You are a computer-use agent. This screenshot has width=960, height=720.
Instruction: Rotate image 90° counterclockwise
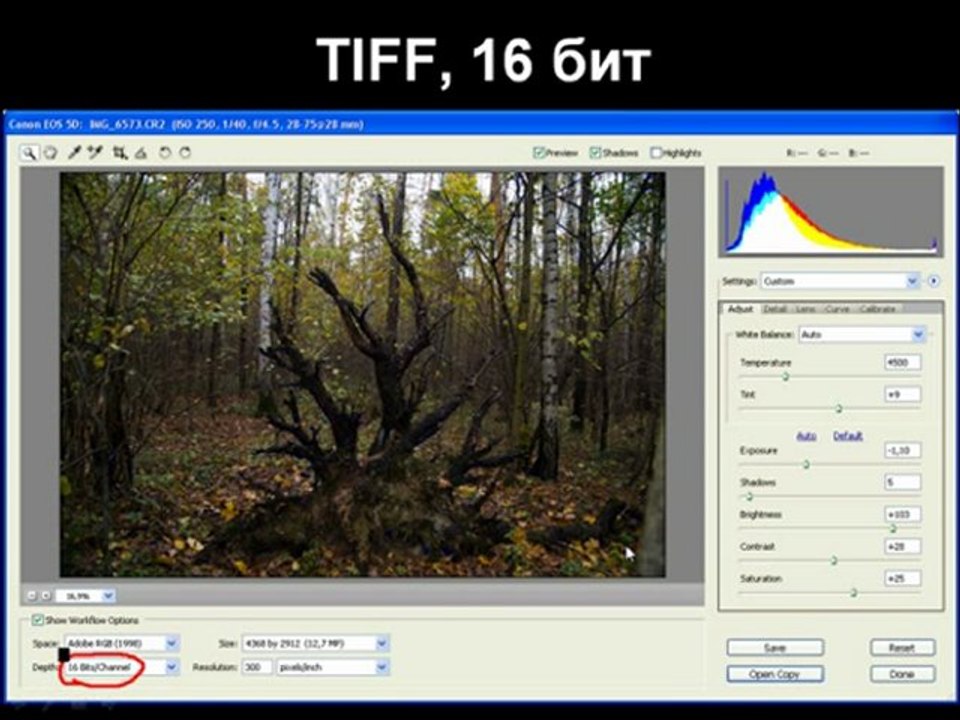pos(165,152)
